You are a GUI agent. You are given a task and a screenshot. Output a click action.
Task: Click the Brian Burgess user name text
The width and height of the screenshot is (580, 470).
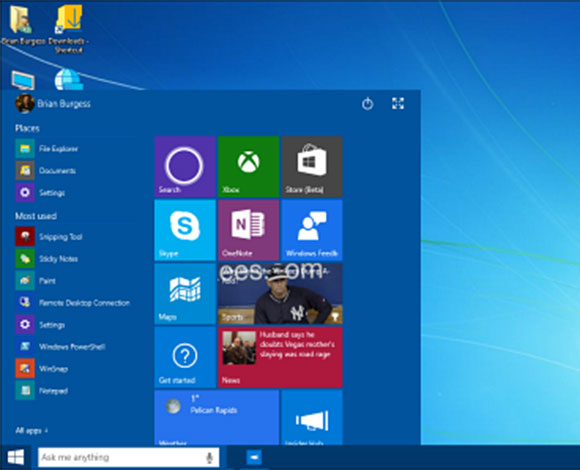pyautogui.click(x=64, y=104)
